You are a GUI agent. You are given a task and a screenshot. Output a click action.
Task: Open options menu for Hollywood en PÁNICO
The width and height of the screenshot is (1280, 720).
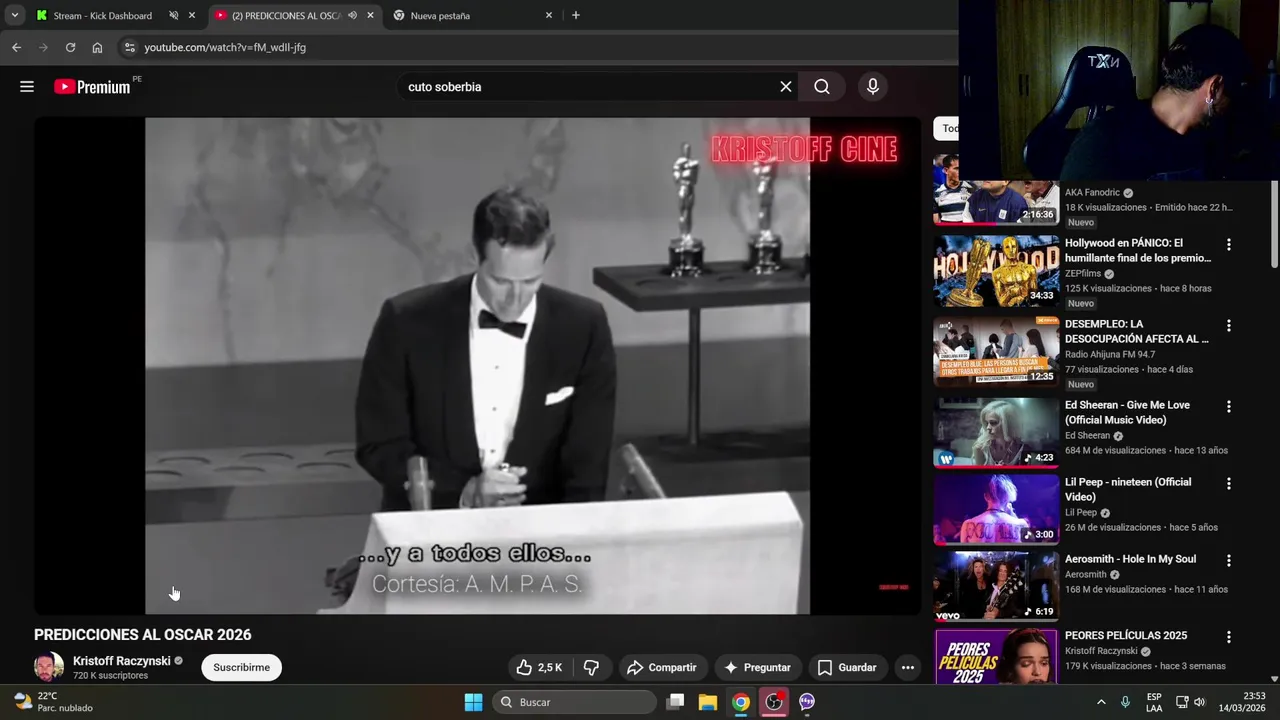click(1229, 244)
